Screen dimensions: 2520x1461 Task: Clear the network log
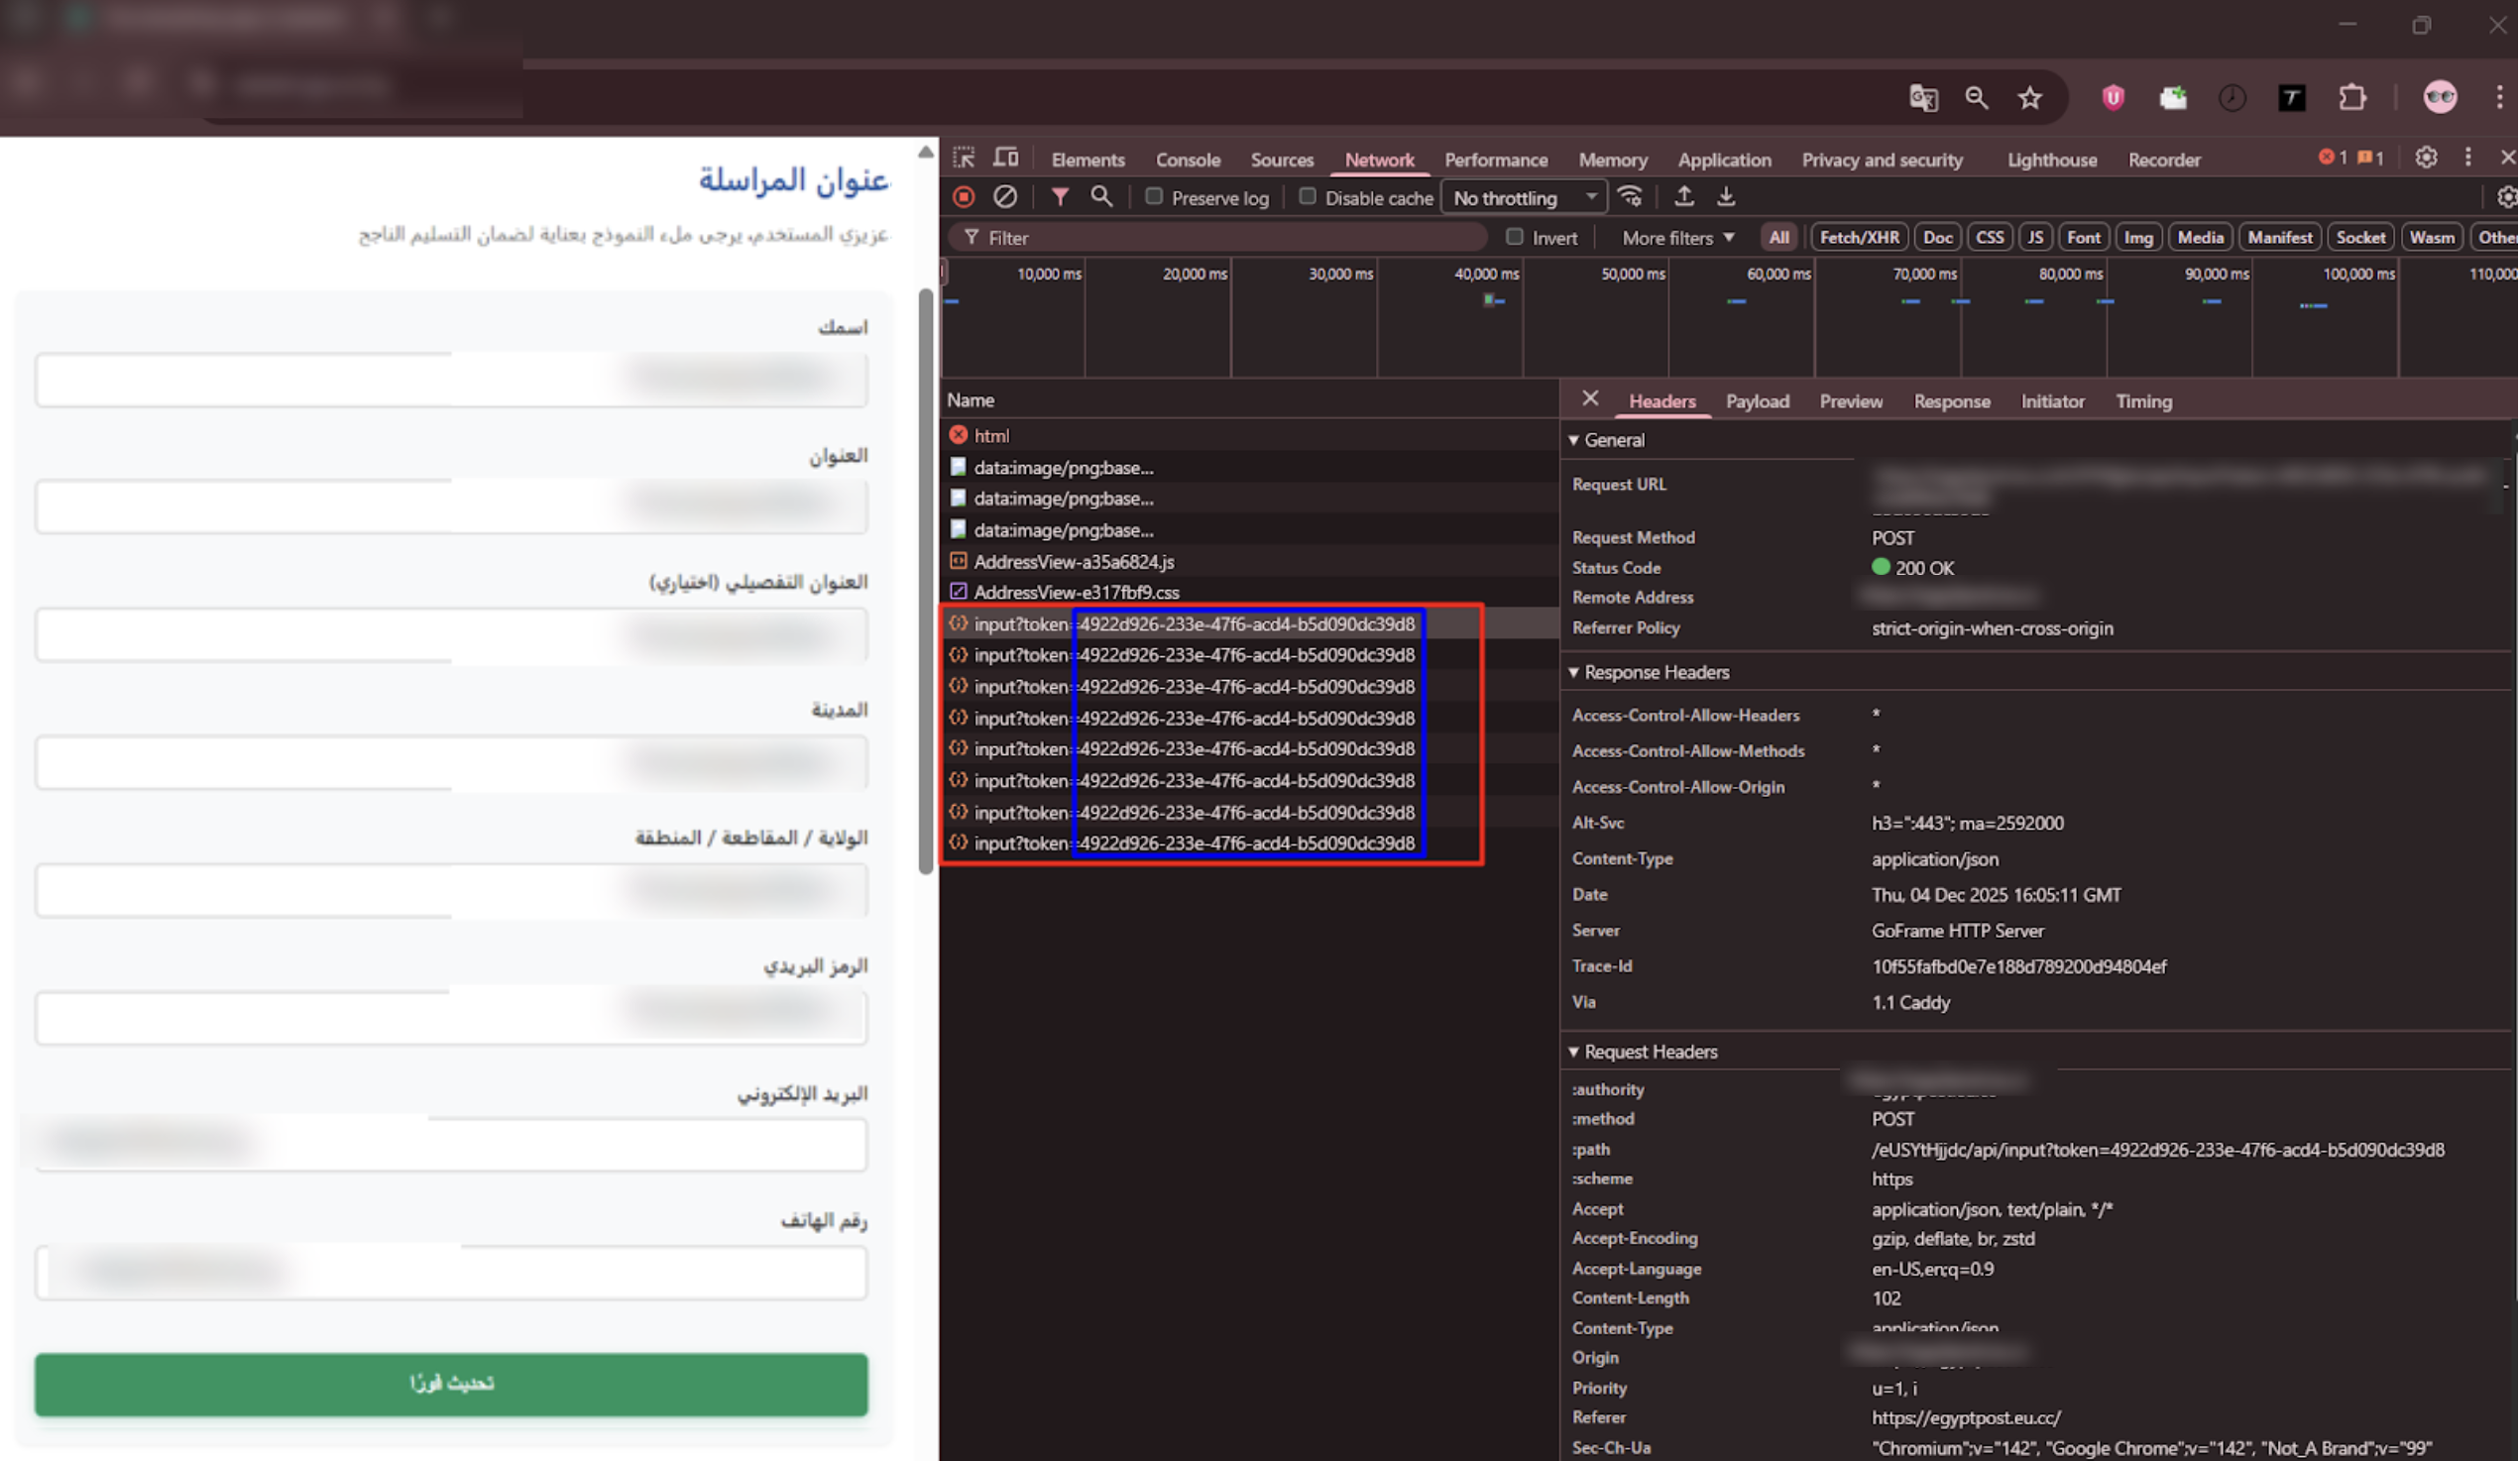[x=1005, y=197]
